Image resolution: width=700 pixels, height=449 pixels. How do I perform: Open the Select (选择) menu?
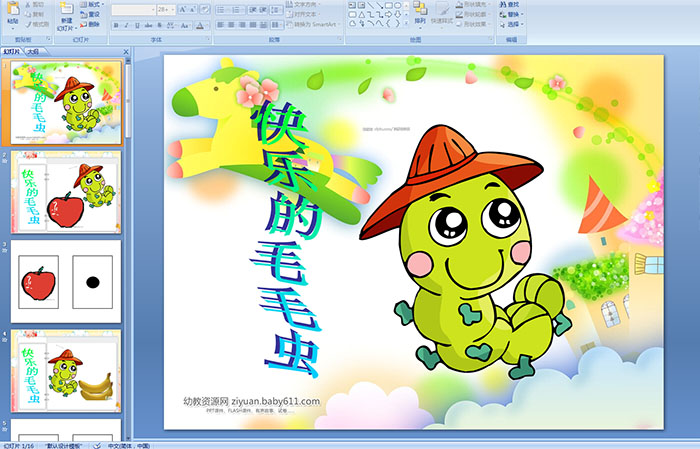click(511, 24)
